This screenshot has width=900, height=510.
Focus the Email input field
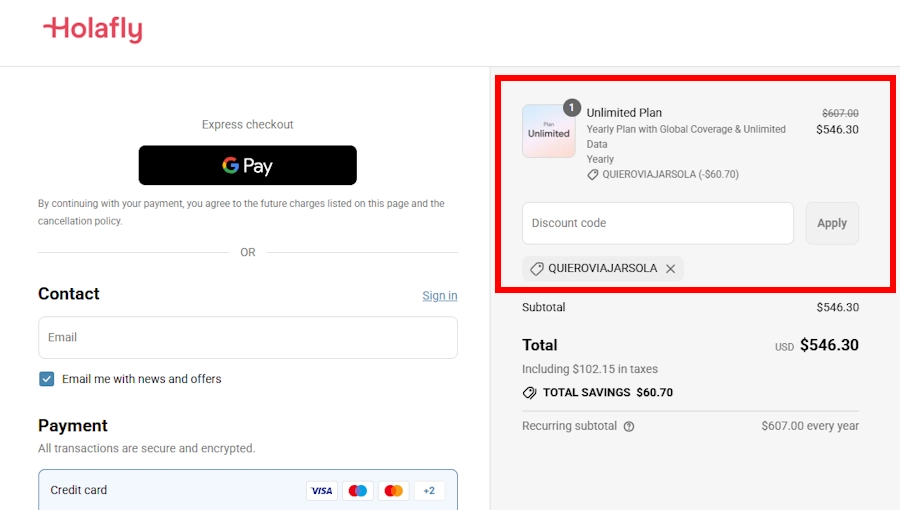pyautogui.click(x=247, y=338)
